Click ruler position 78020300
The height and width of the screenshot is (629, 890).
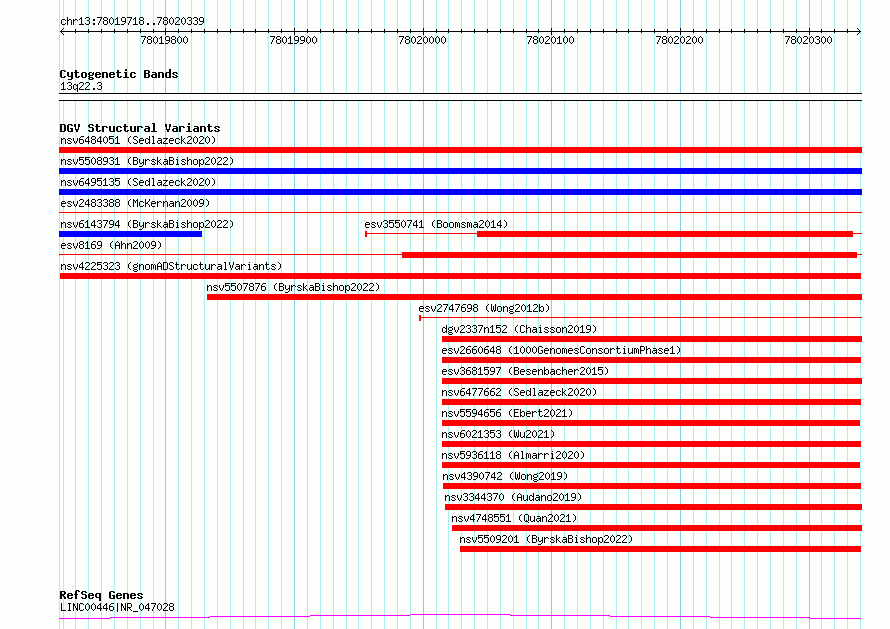click(808, 40)
